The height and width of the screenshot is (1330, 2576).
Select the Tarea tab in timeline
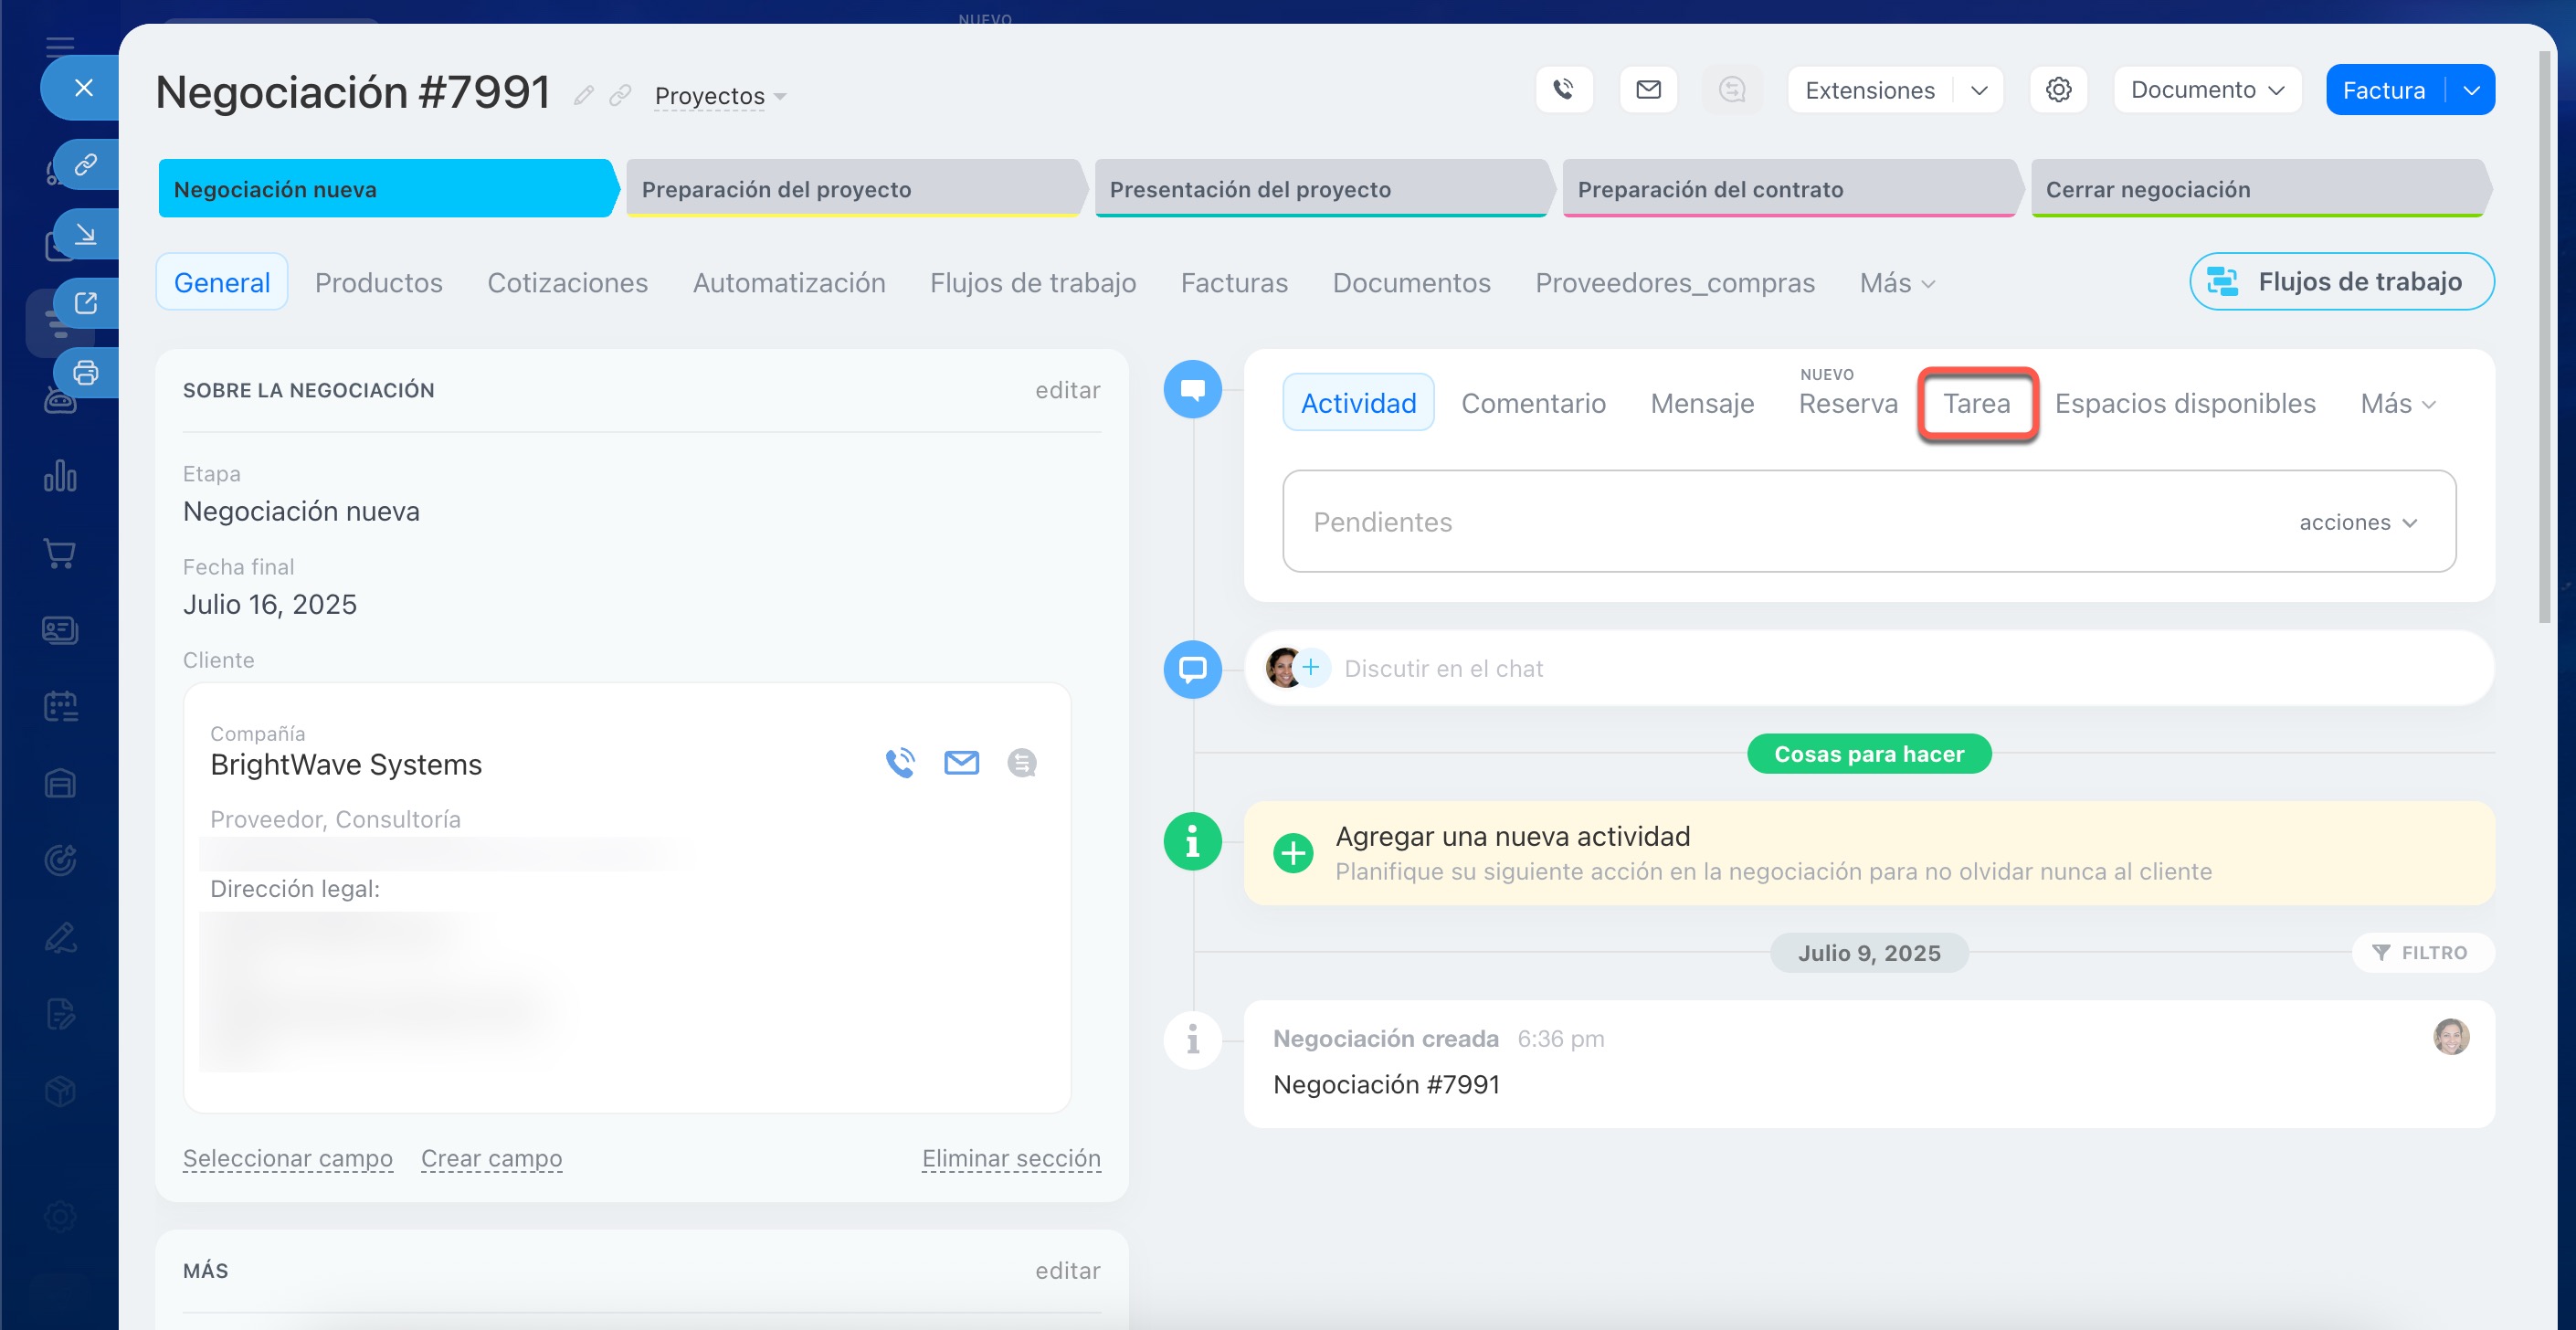[x=1976, y=403]
